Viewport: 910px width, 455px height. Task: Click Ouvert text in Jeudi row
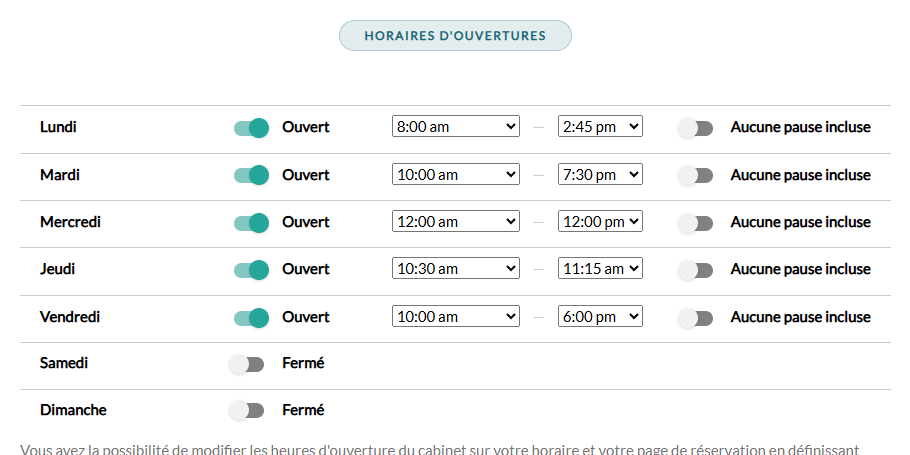(306, 269)
